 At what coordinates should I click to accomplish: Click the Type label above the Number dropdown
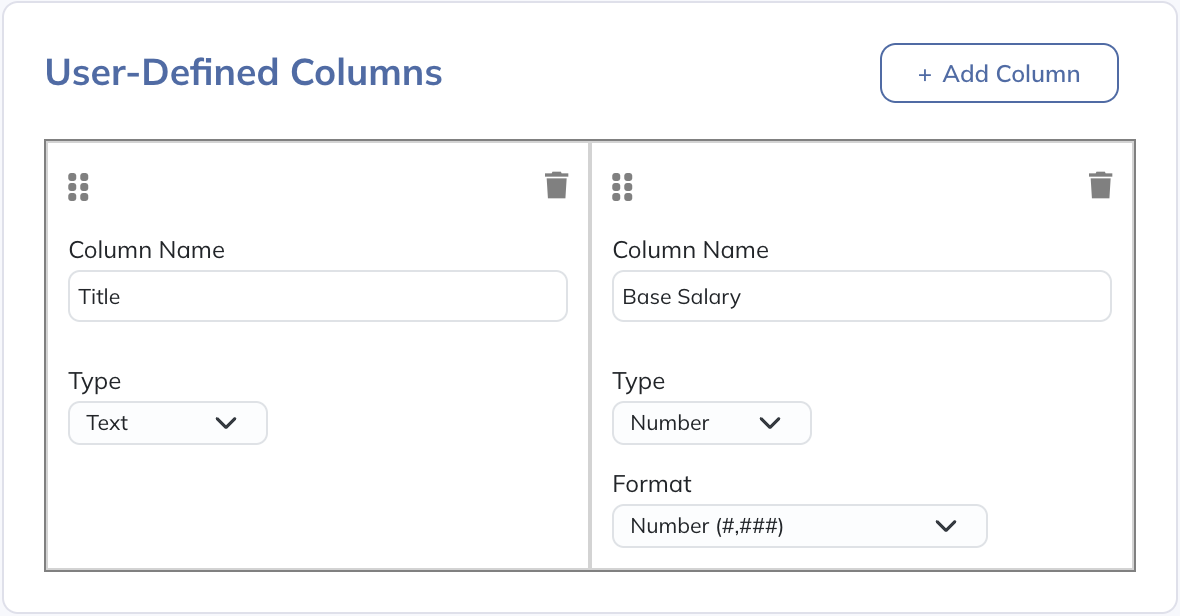(x=639, y=381)
